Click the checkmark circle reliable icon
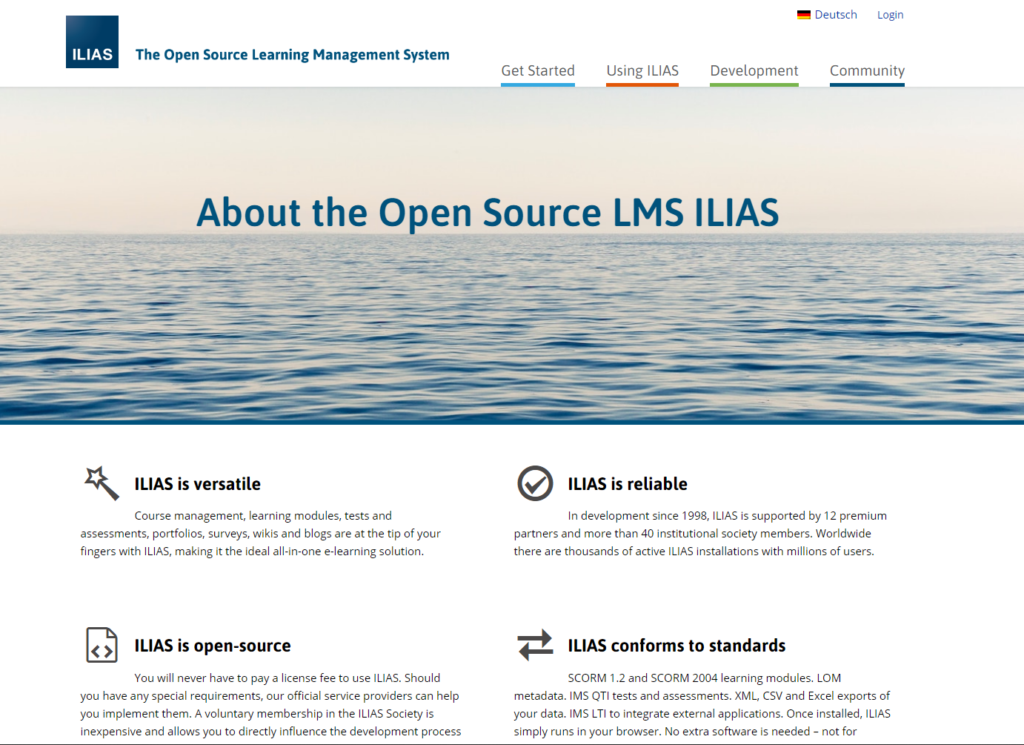Image resolution: width=1024 pixels, height=745 pixels. [x=535, y=483]
